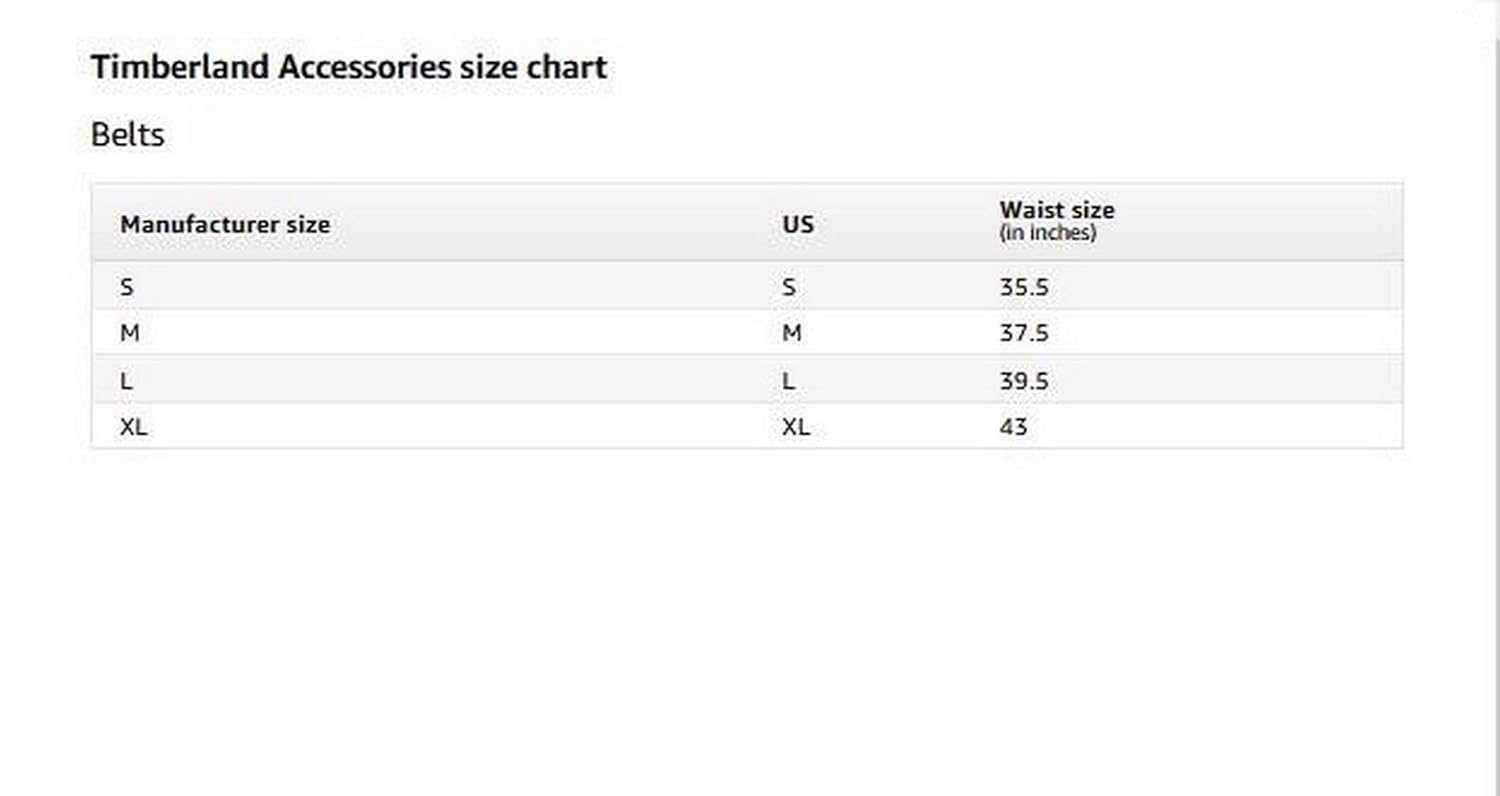The width and height of the screenshot is (1500, 796).
Task: Select manufacturer size XL cell
Action: (x=133, y=427)
